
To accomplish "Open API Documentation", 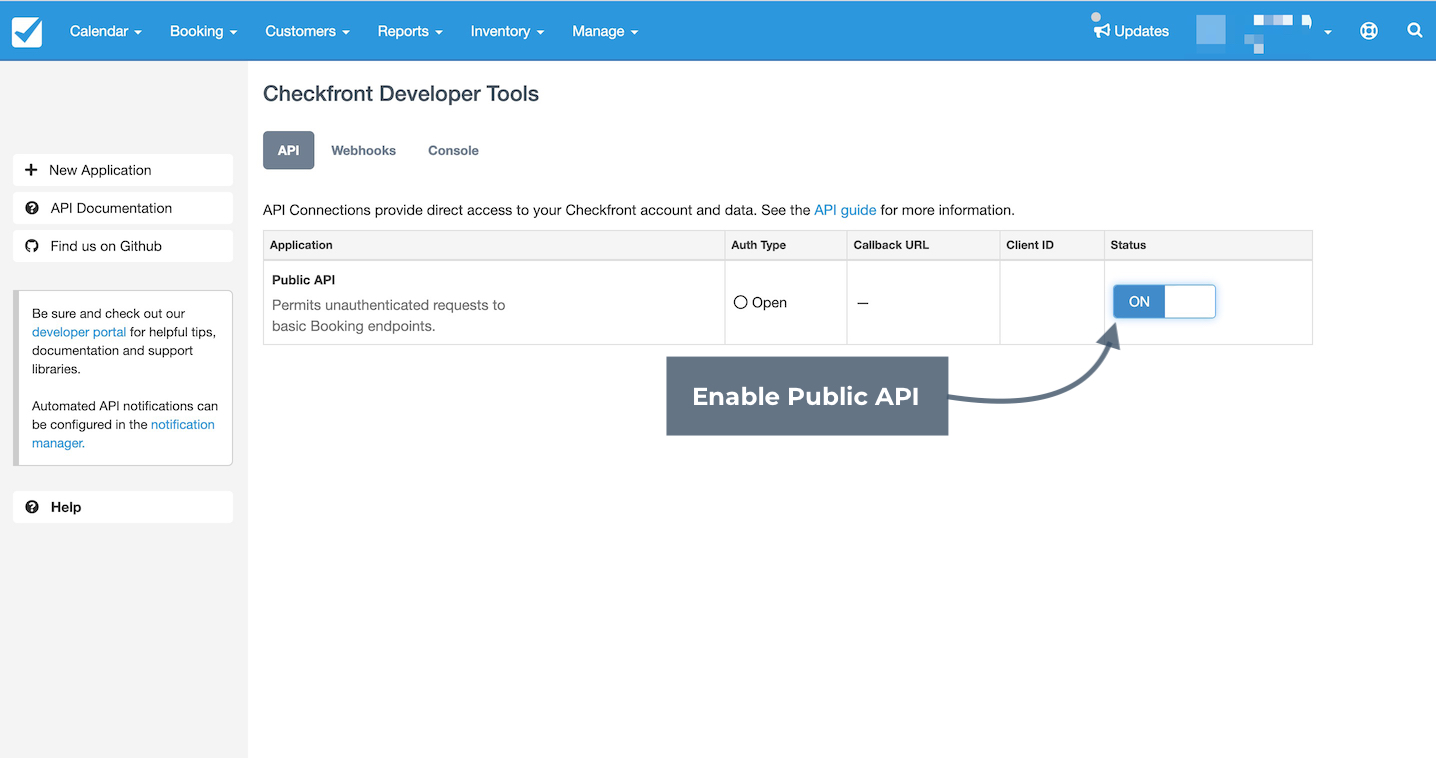I will [123, 208].
